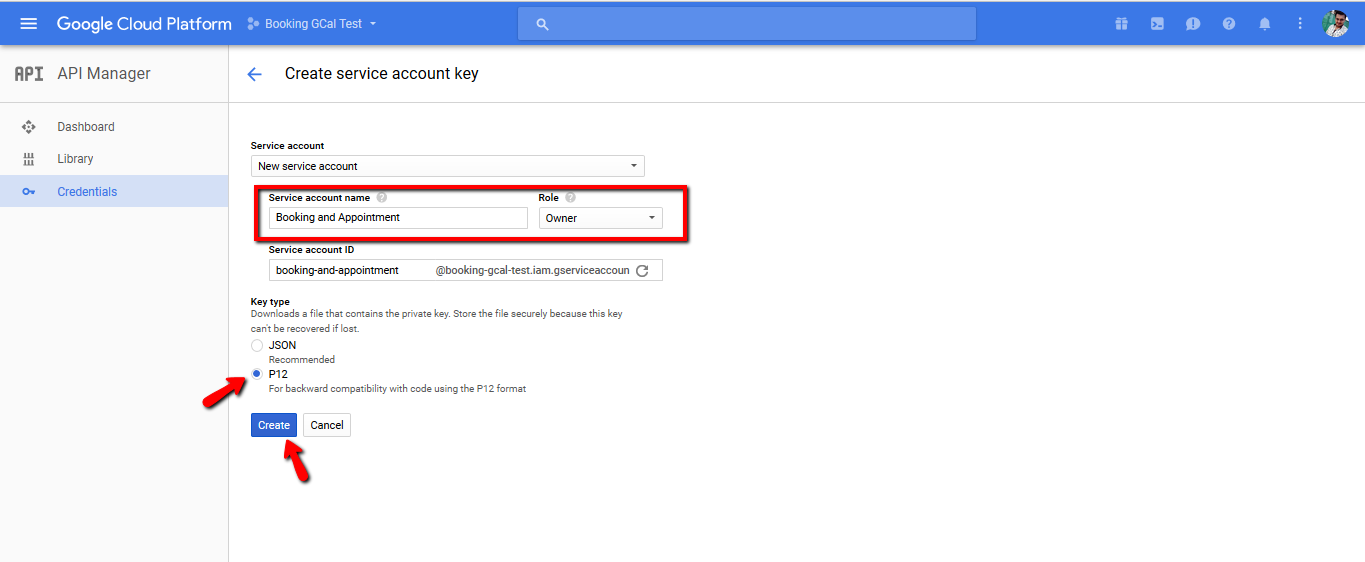Click the Key type label
The height and width of the screenshot is (562, 1365).
(270, 302)
